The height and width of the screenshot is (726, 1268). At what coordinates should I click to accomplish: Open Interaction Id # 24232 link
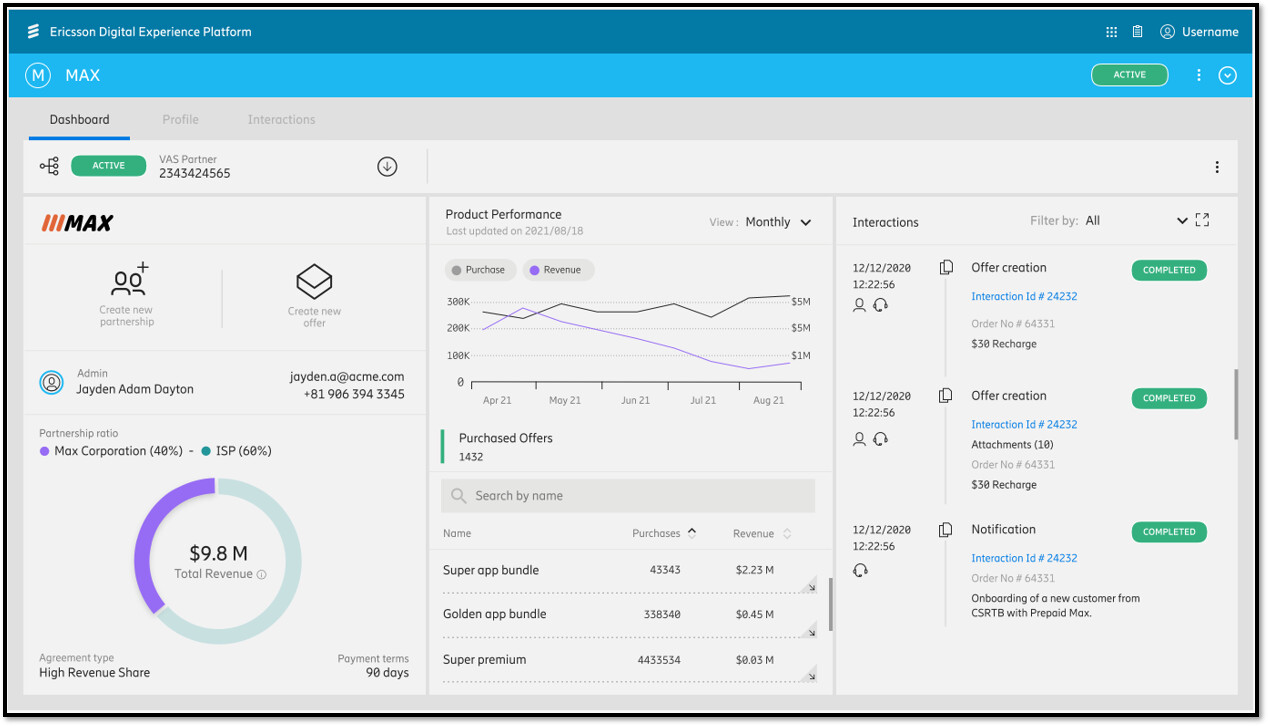[1023, 296]
